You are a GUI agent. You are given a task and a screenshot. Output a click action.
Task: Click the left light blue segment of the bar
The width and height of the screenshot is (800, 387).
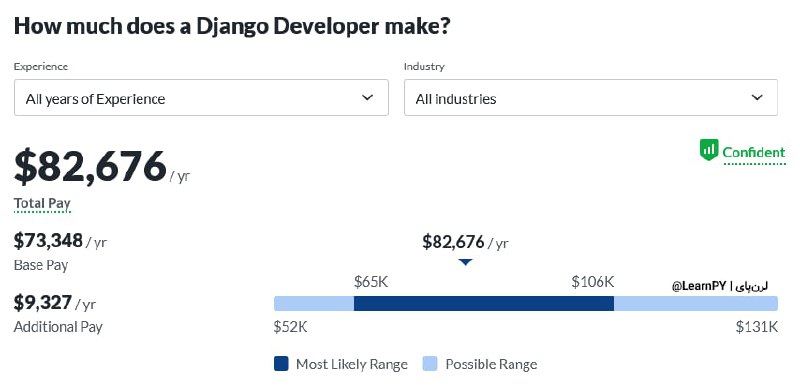tap(314, 303)
